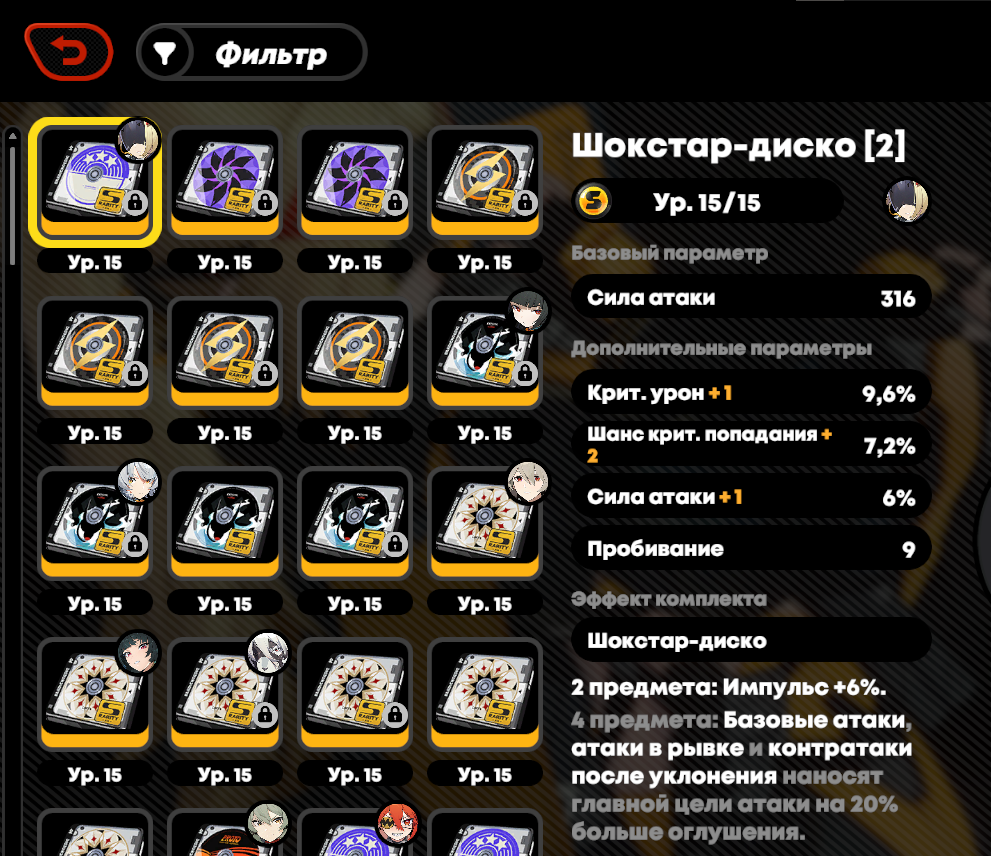Open the Фильтр filter button
Screen dimensions: 991x856
[252, 52]
